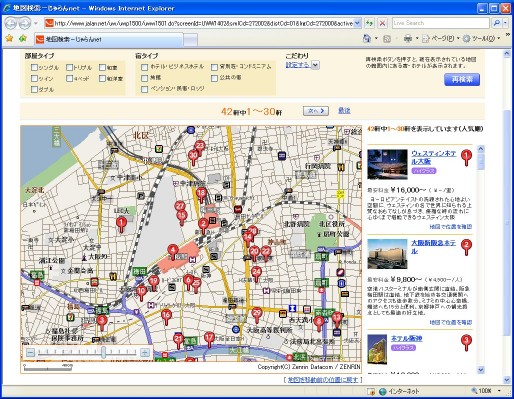
Task: Click map zoom slider handle
Action: pyautogui.click(x=104, y=352)
